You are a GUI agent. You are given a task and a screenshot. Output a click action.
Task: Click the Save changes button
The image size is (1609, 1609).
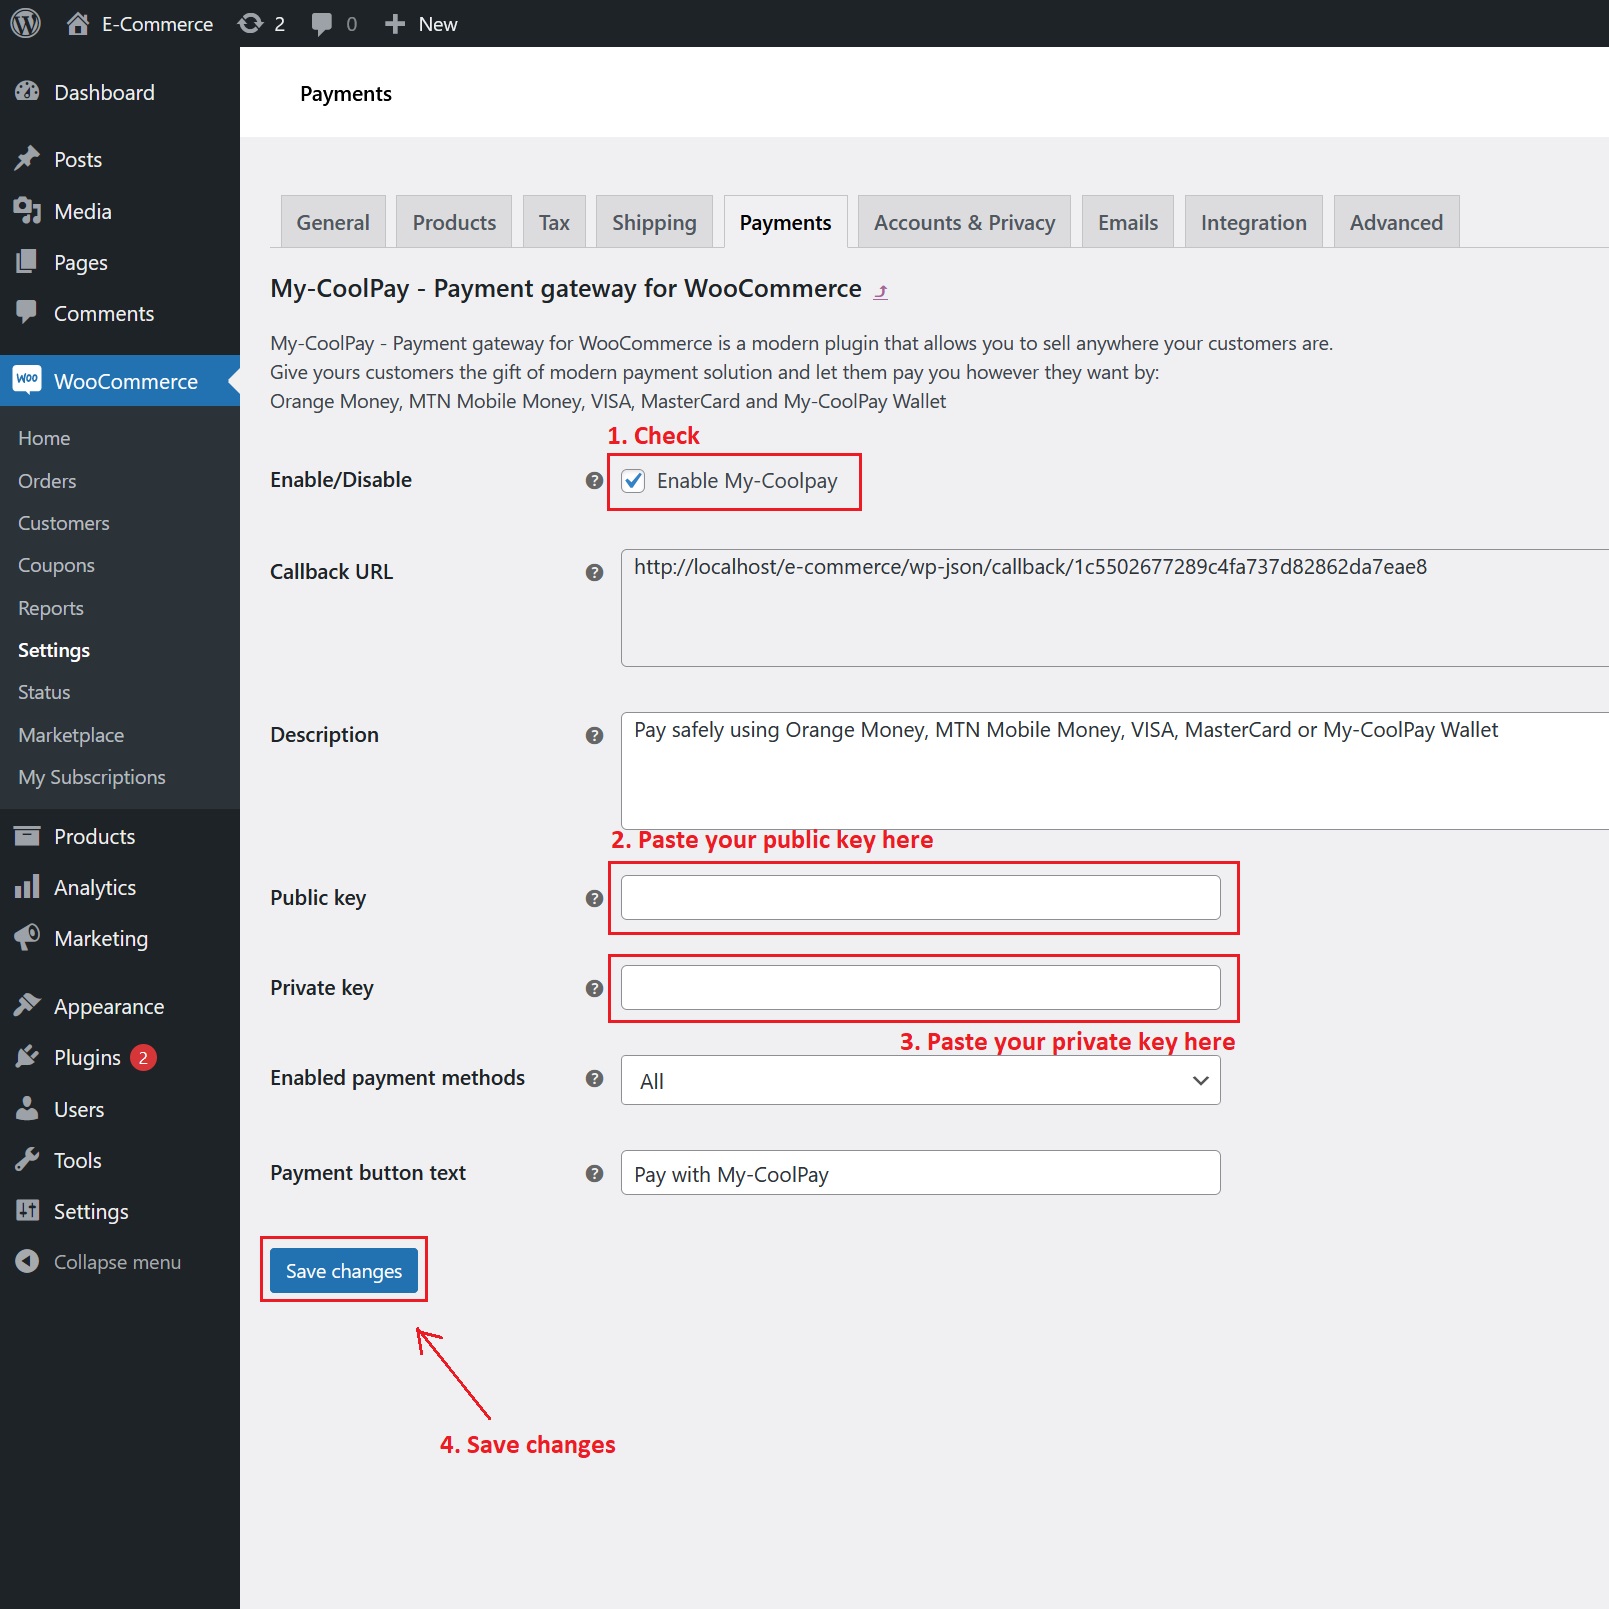point(344,1270)
